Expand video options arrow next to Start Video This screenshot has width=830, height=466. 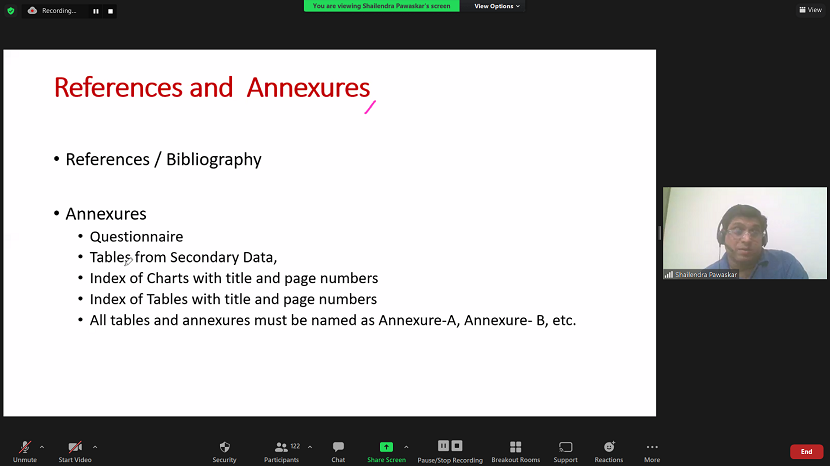pos(95,447)
